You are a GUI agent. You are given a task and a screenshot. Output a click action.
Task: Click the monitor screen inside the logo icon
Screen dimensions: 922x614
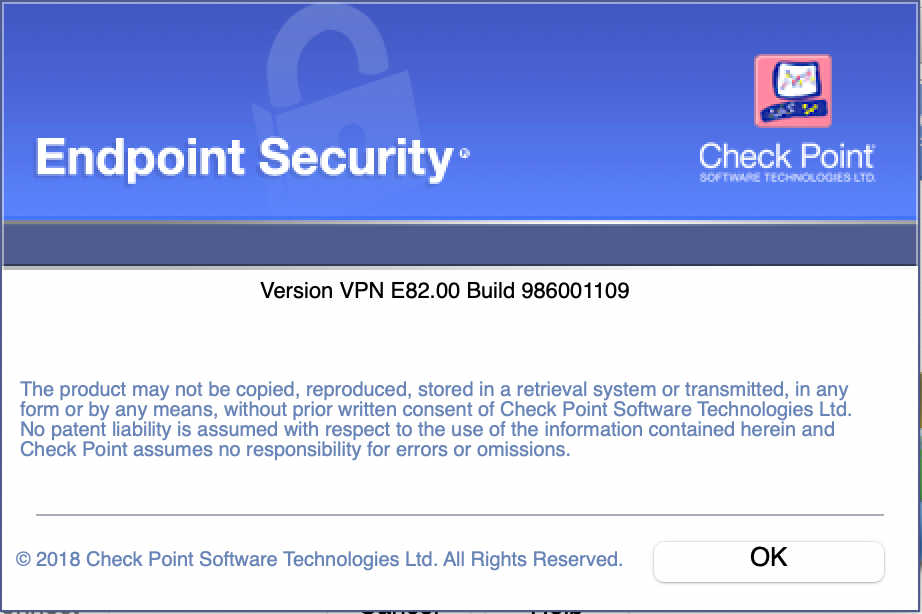pyautogui.click(x=796, y=79)
